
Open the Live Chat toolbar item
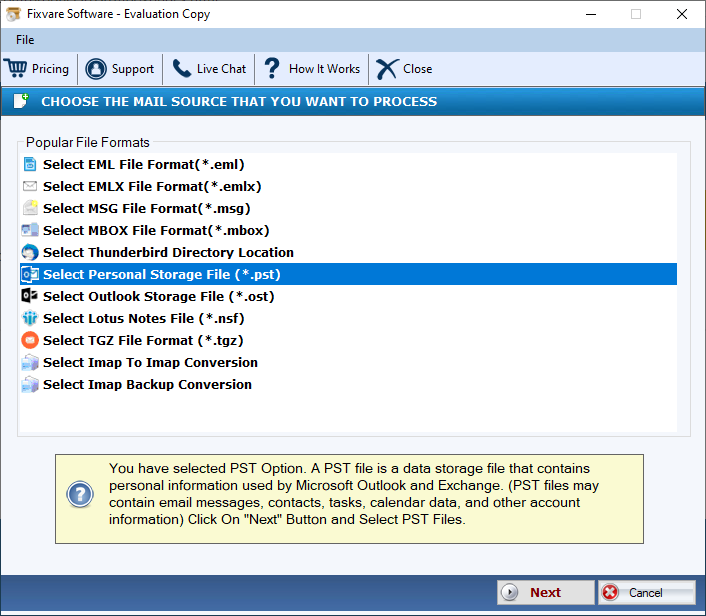pyautogui.click(x=220, y=69)
